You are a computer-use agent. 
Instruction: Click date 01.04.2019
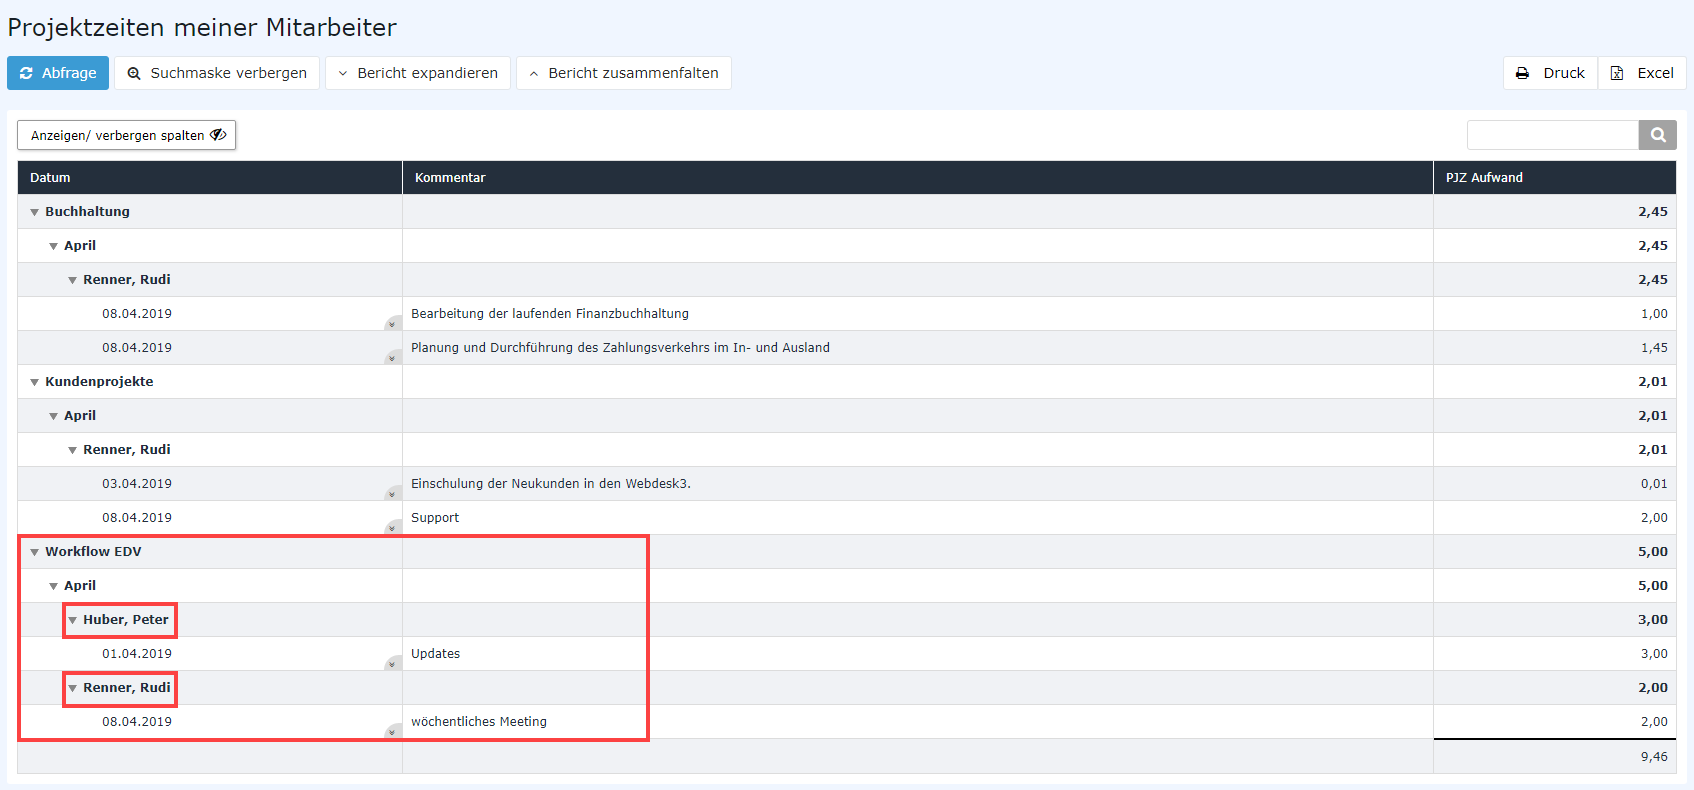coord(137,654)
